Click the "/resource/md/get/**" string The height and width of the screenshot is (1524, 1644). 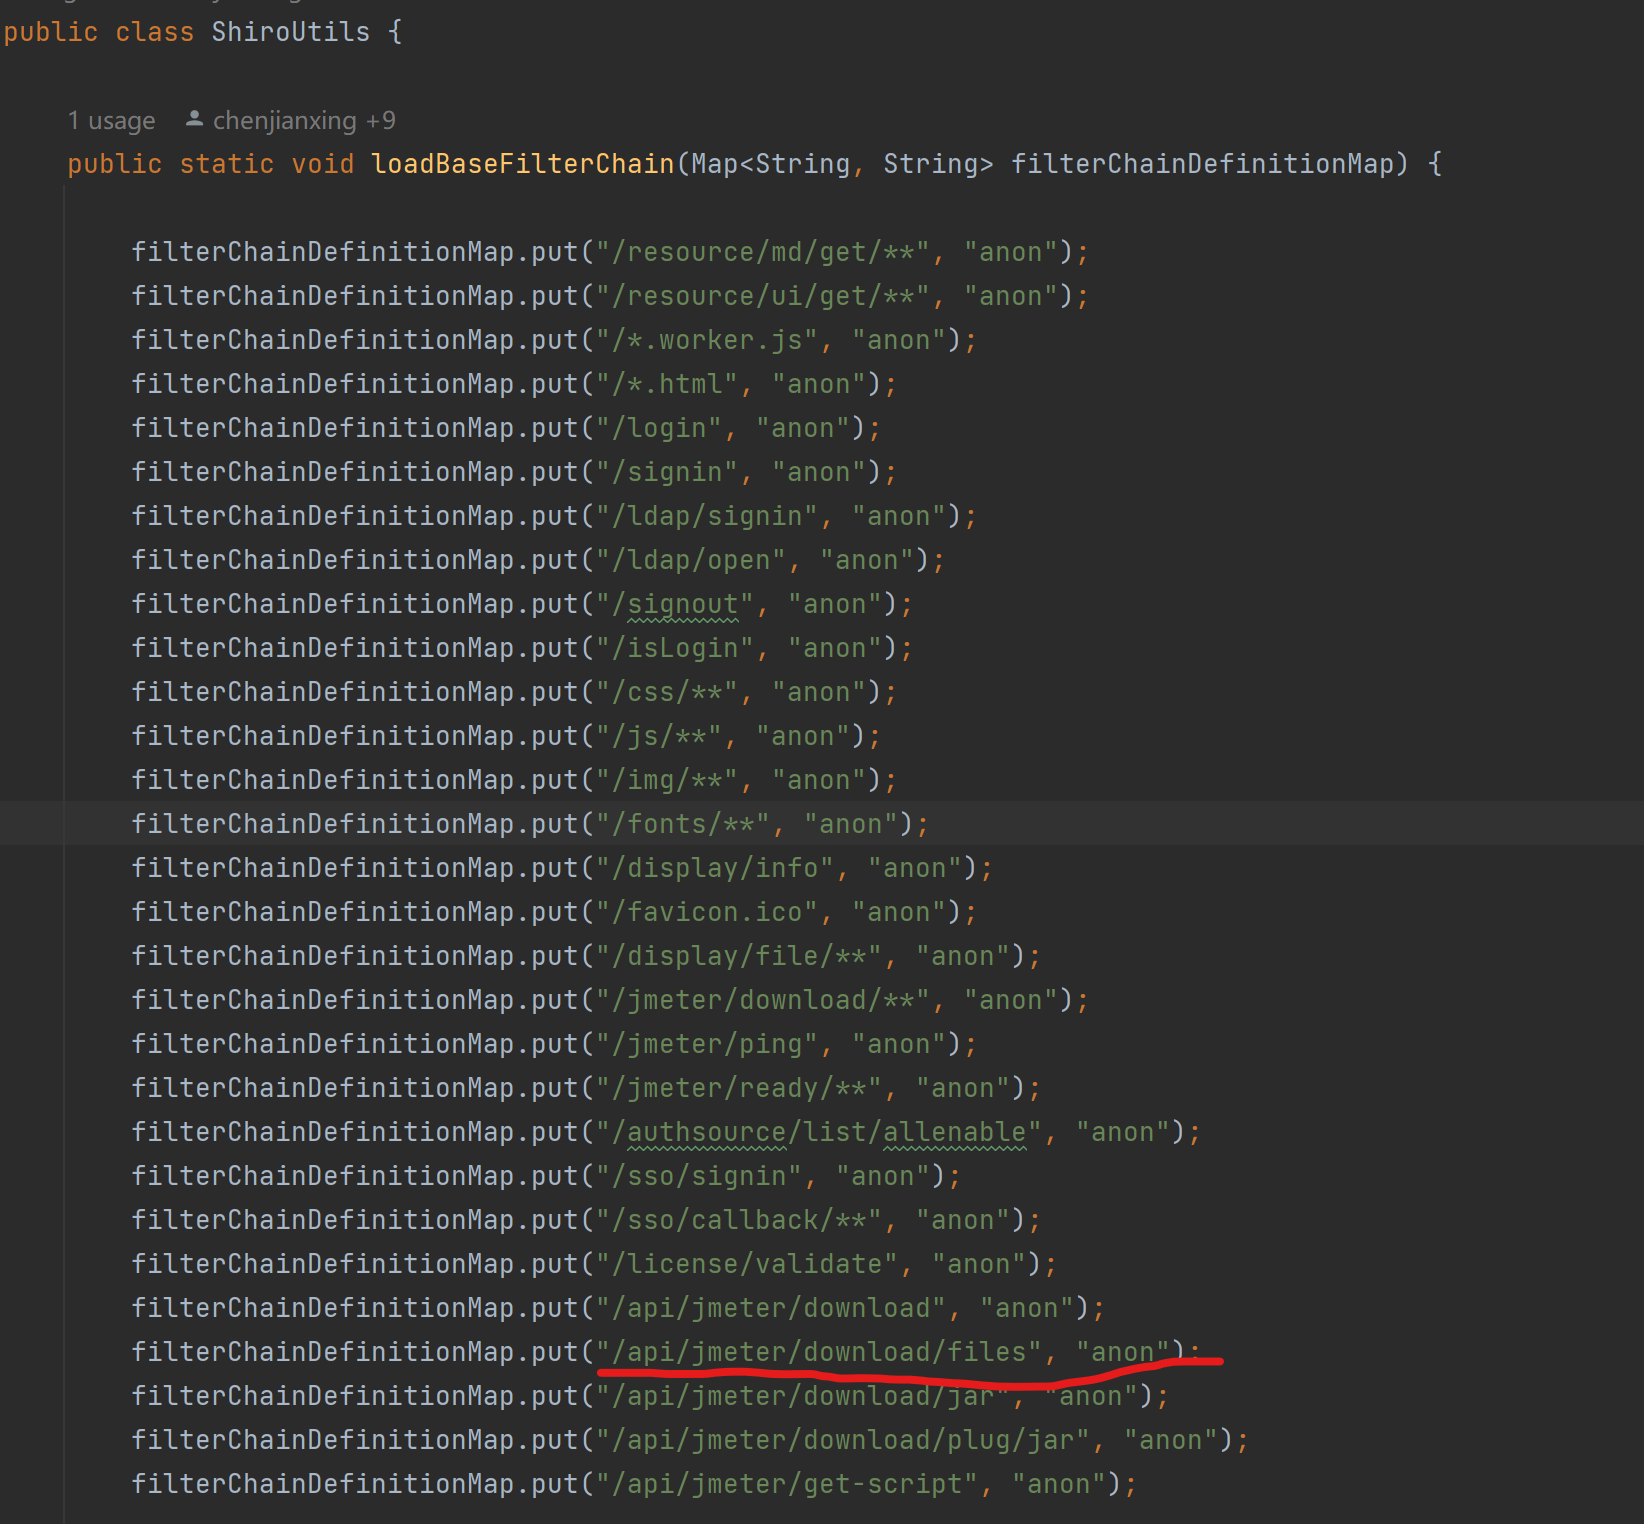[x=763, y=252]
